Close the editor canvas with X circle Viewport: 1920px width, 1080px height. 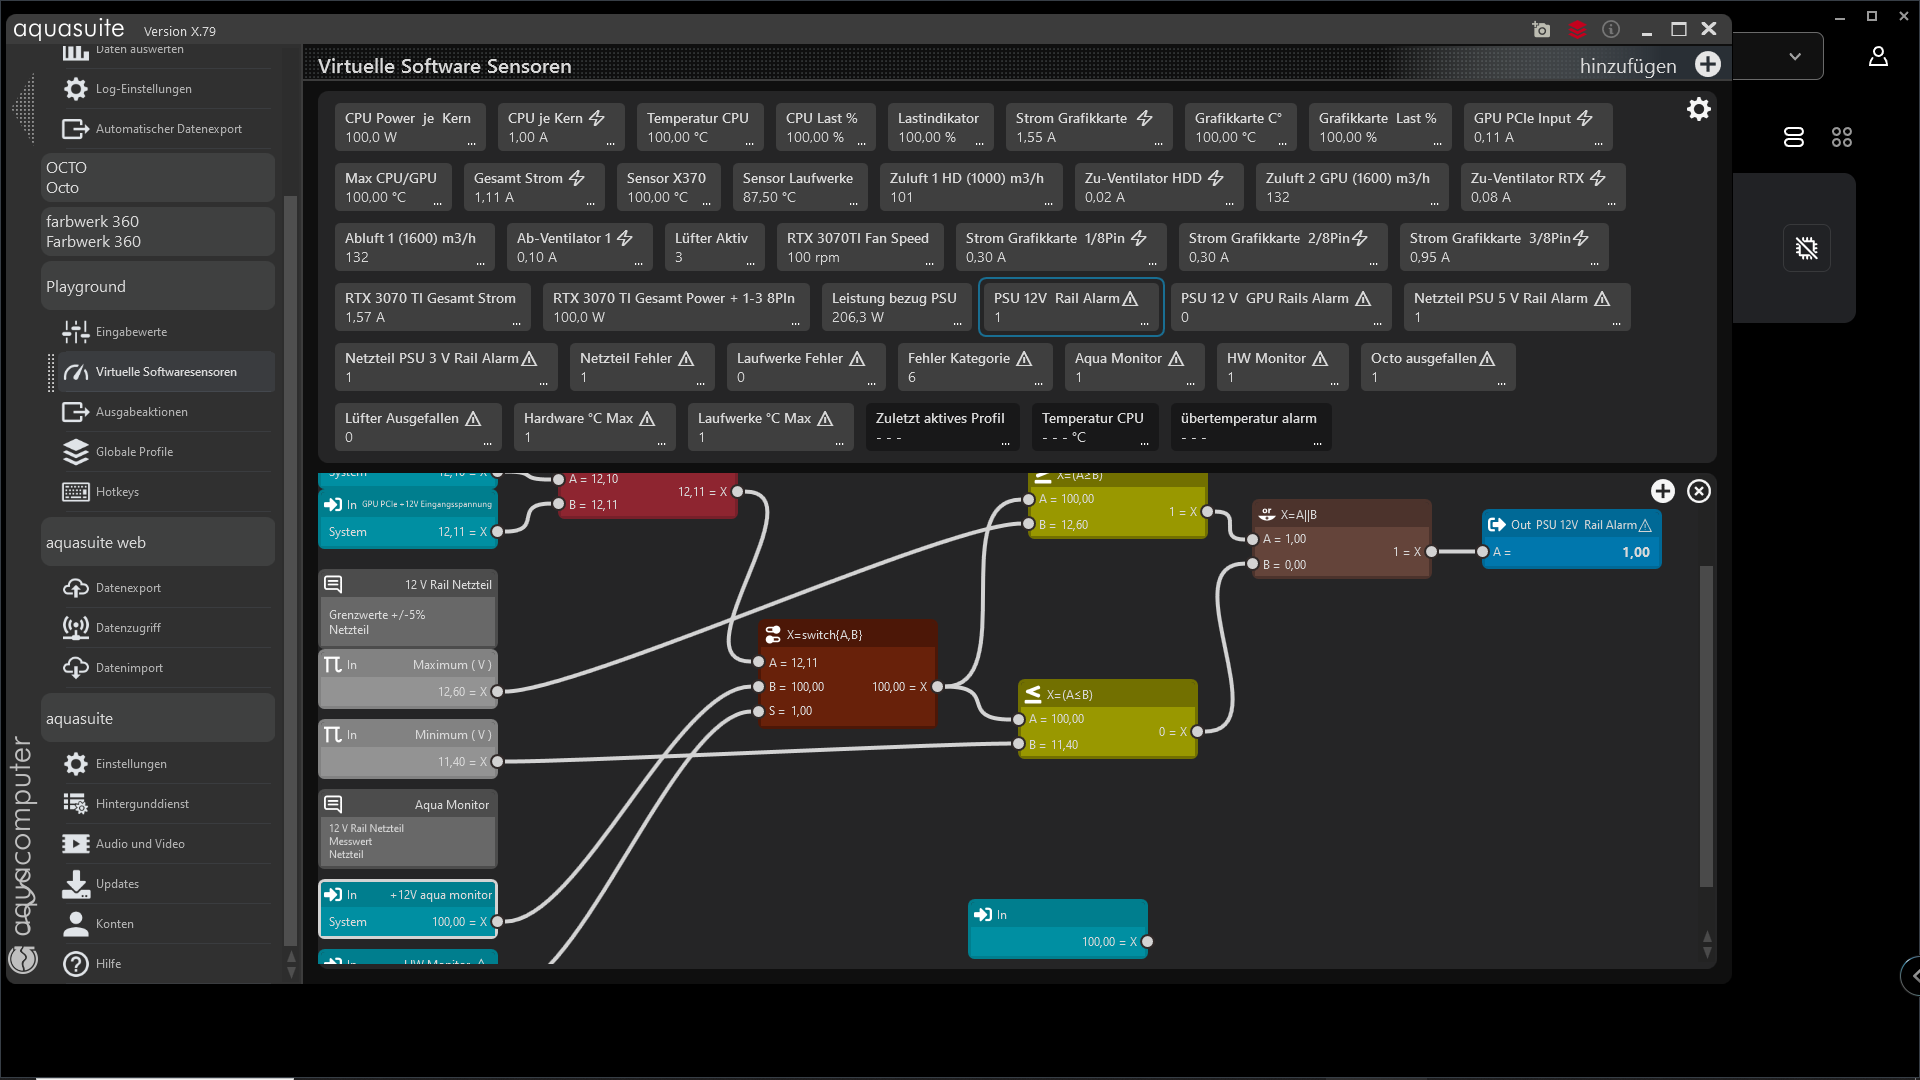pyautogui.click(x=1699, y=491)
